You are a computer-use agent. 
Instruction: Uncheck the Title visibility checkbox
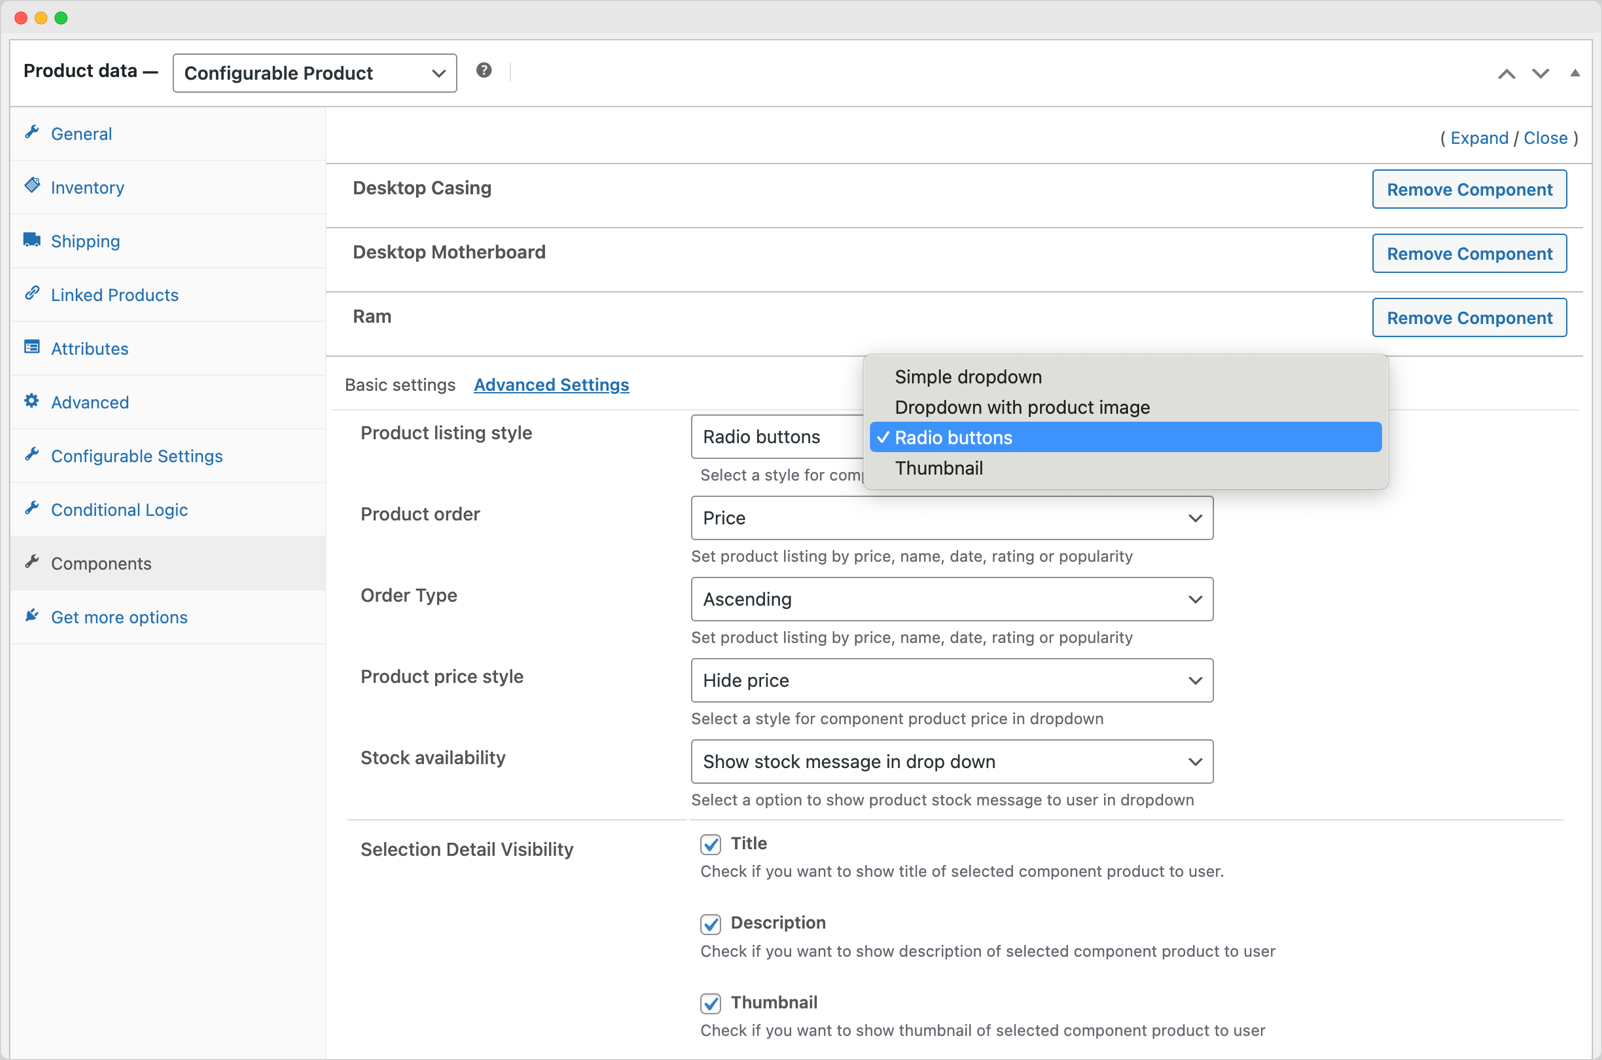[x=710, y=844]
